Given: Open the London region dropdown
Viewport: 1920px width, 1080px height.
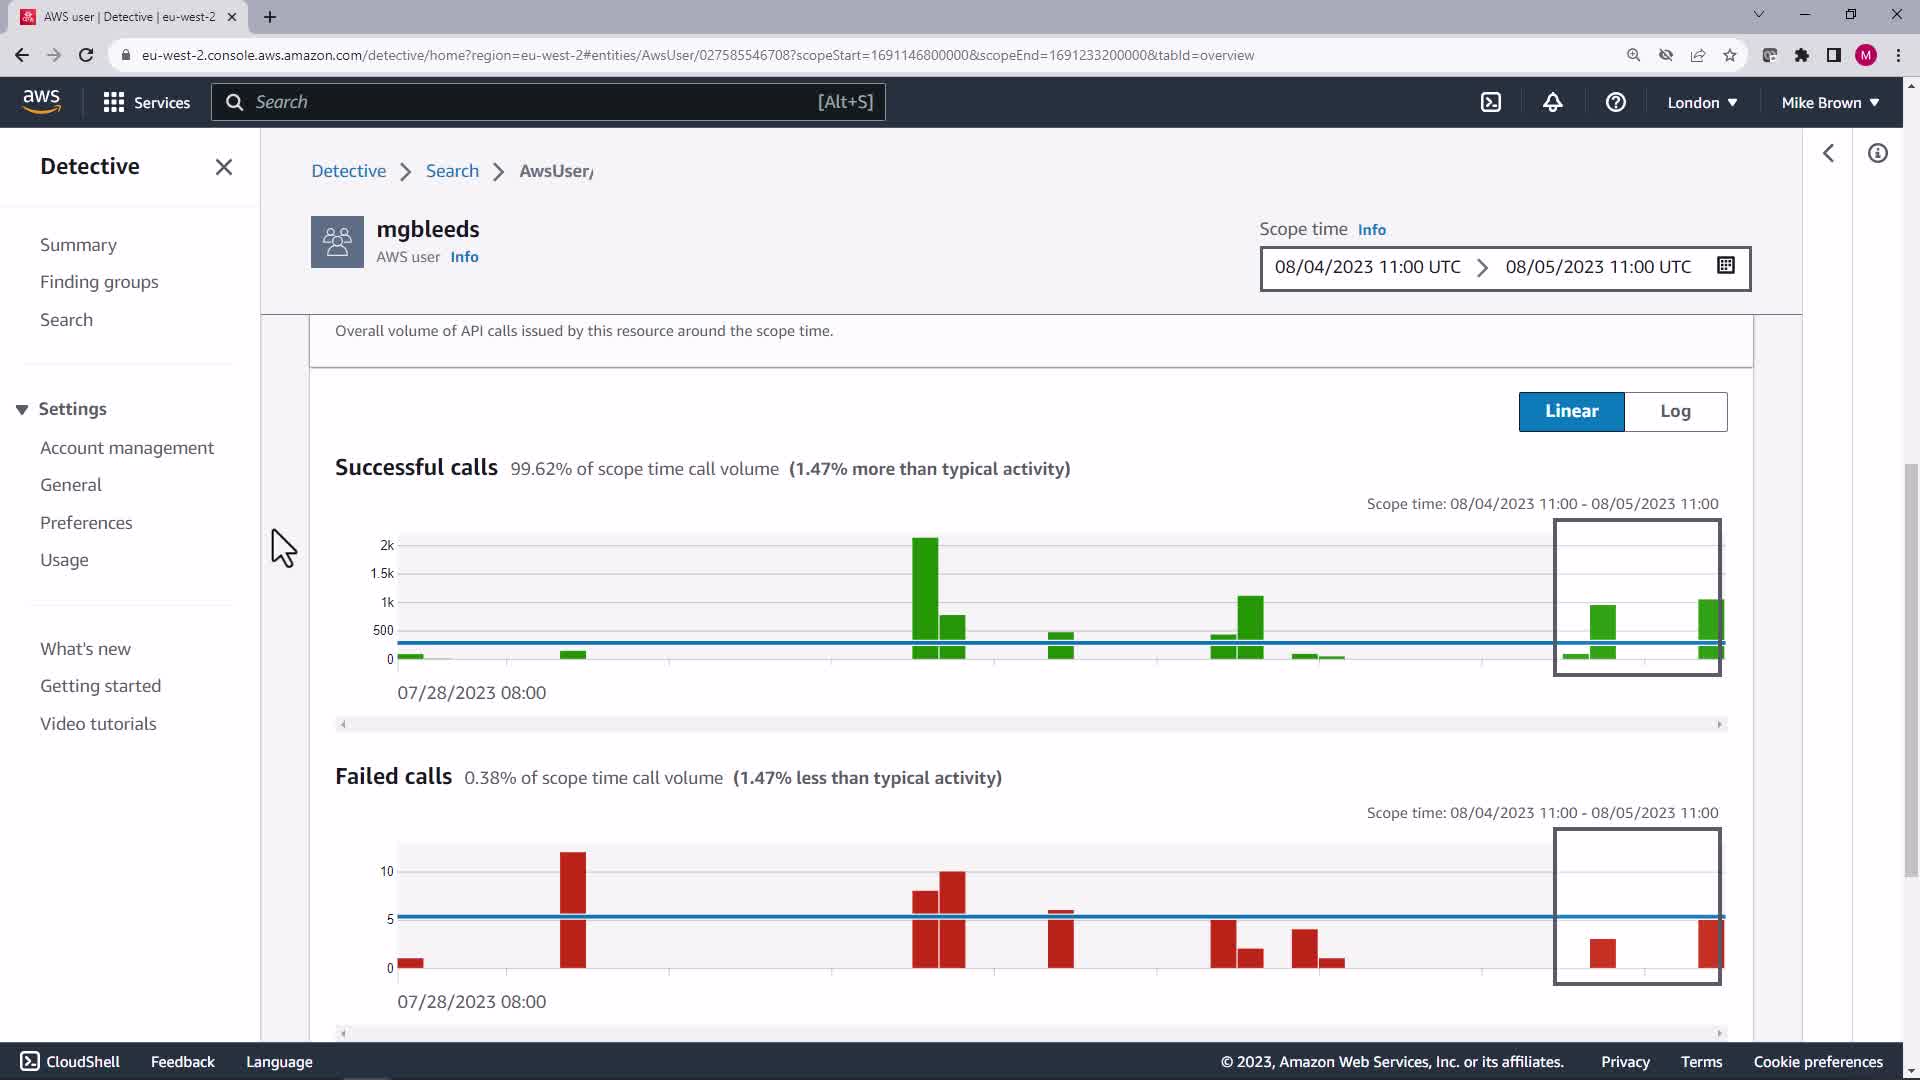Looking at the screenshot, I should pos(1701,102).
